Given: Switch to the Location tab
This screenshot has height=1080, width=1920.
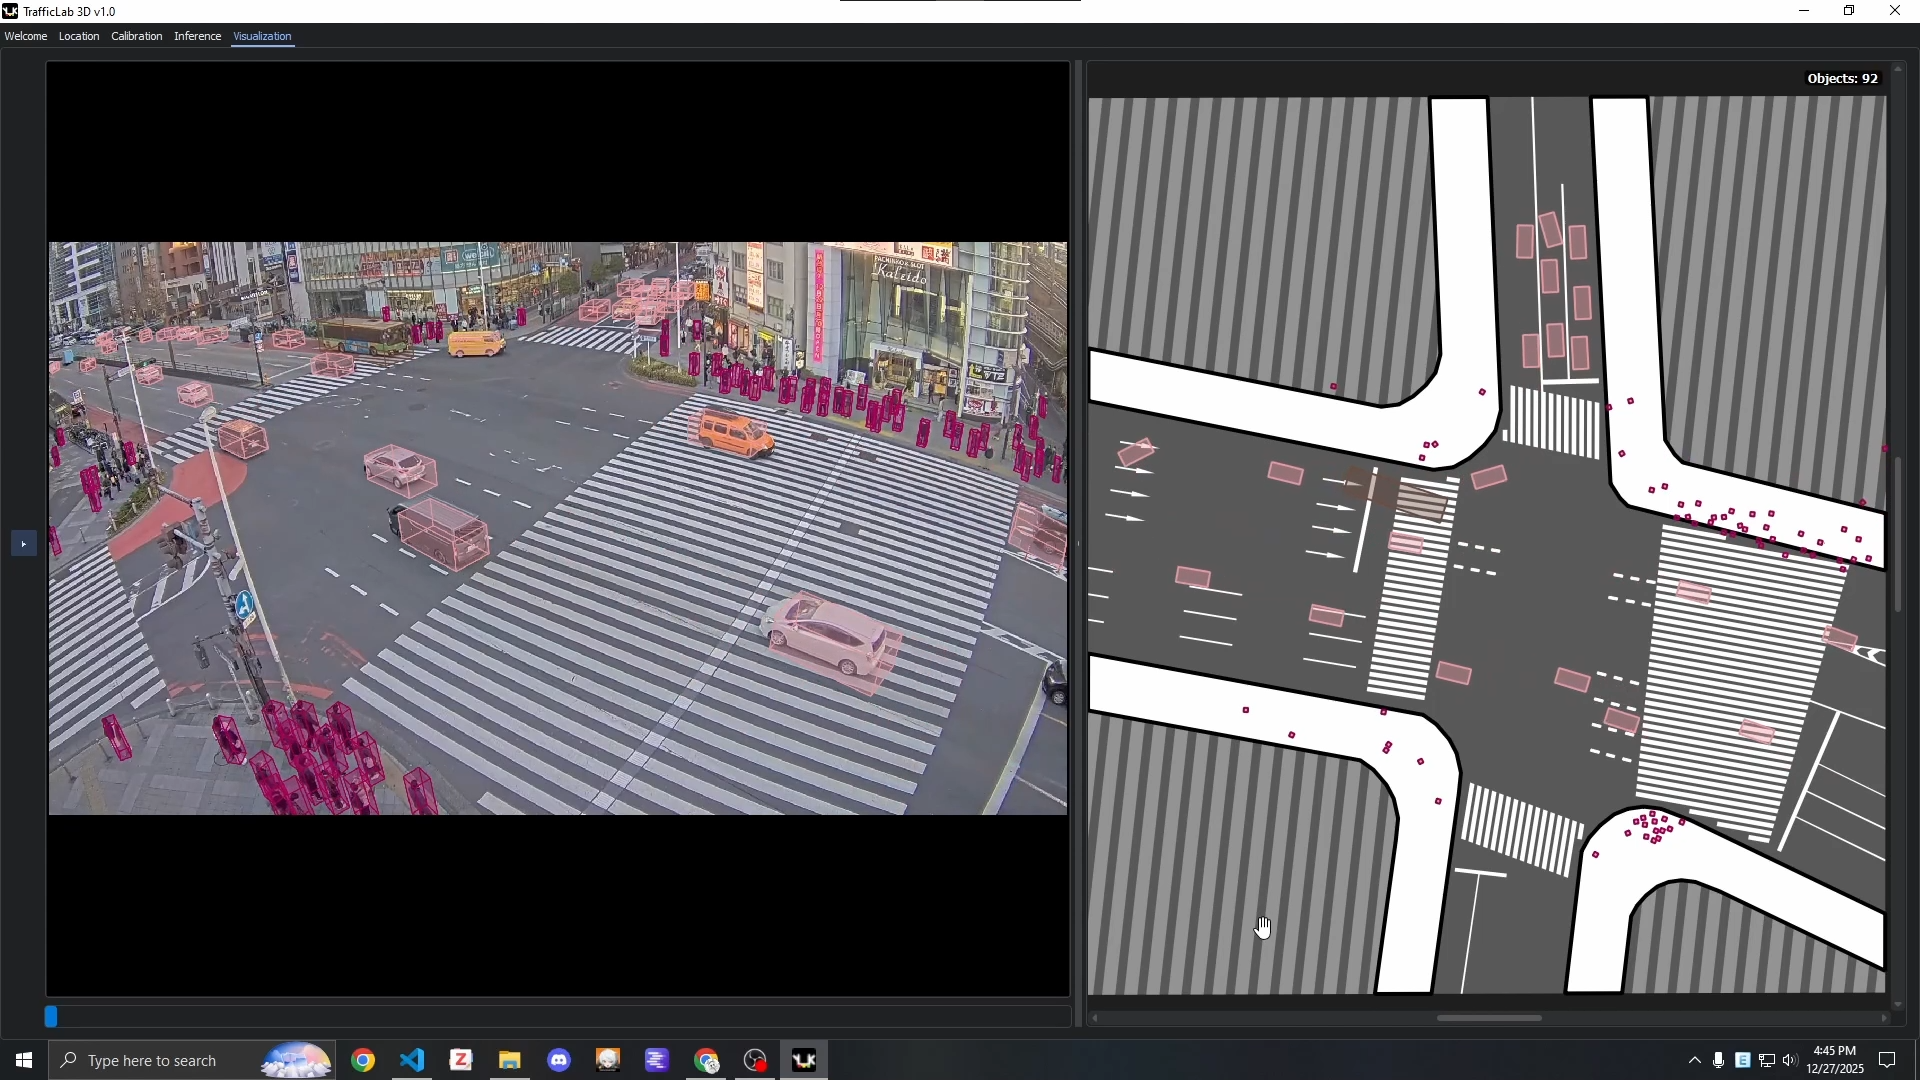Looking at the screenshot, I should tap(79, 36).
